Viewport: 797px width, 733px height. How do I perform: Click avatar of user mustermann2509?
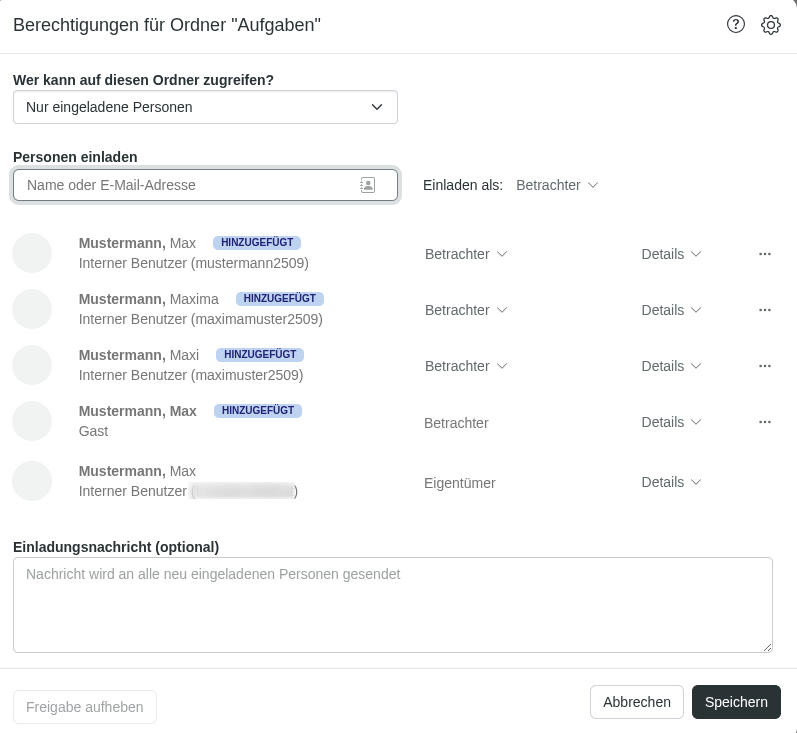[x=32, y=254]
